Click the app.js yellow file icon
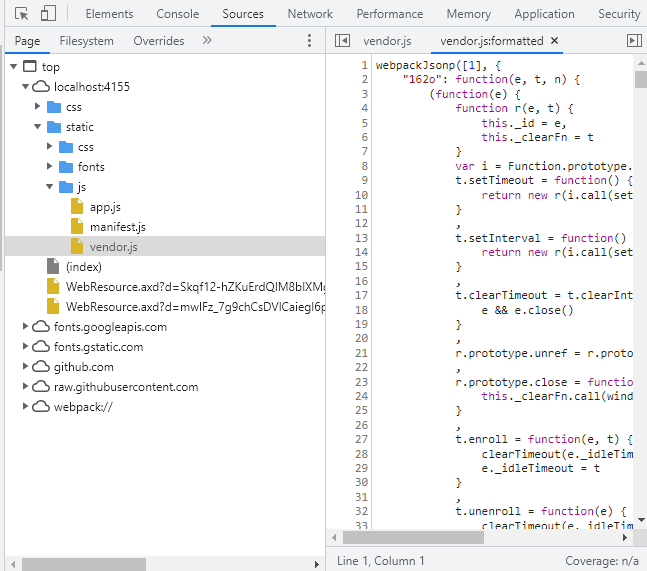647x571 pixels. click(x=77, y=206)
